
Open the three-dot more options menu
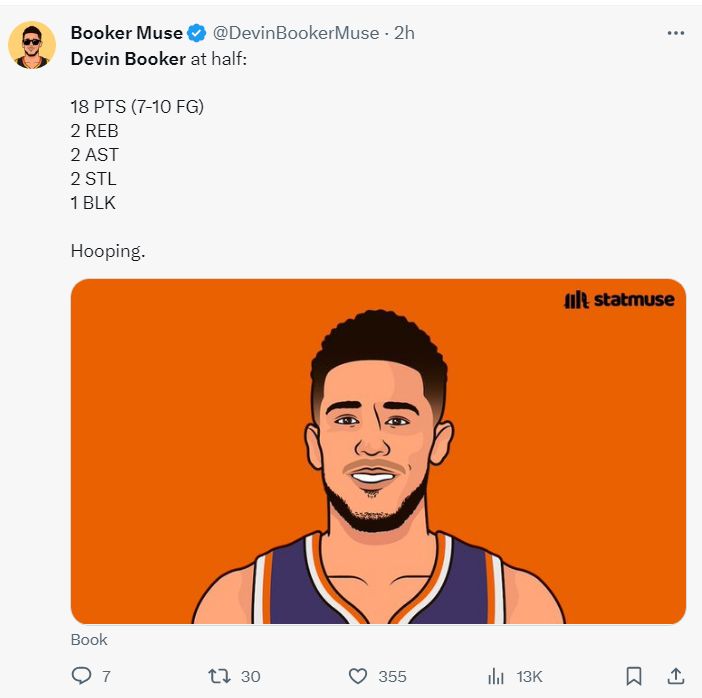click(x=676, y=33)
